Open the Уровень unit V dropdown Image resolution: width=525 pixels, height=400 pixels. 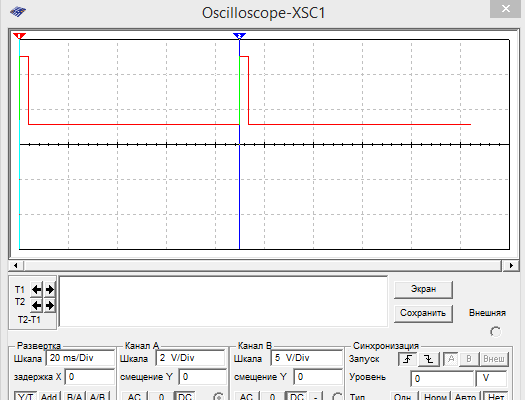[492, 379]
